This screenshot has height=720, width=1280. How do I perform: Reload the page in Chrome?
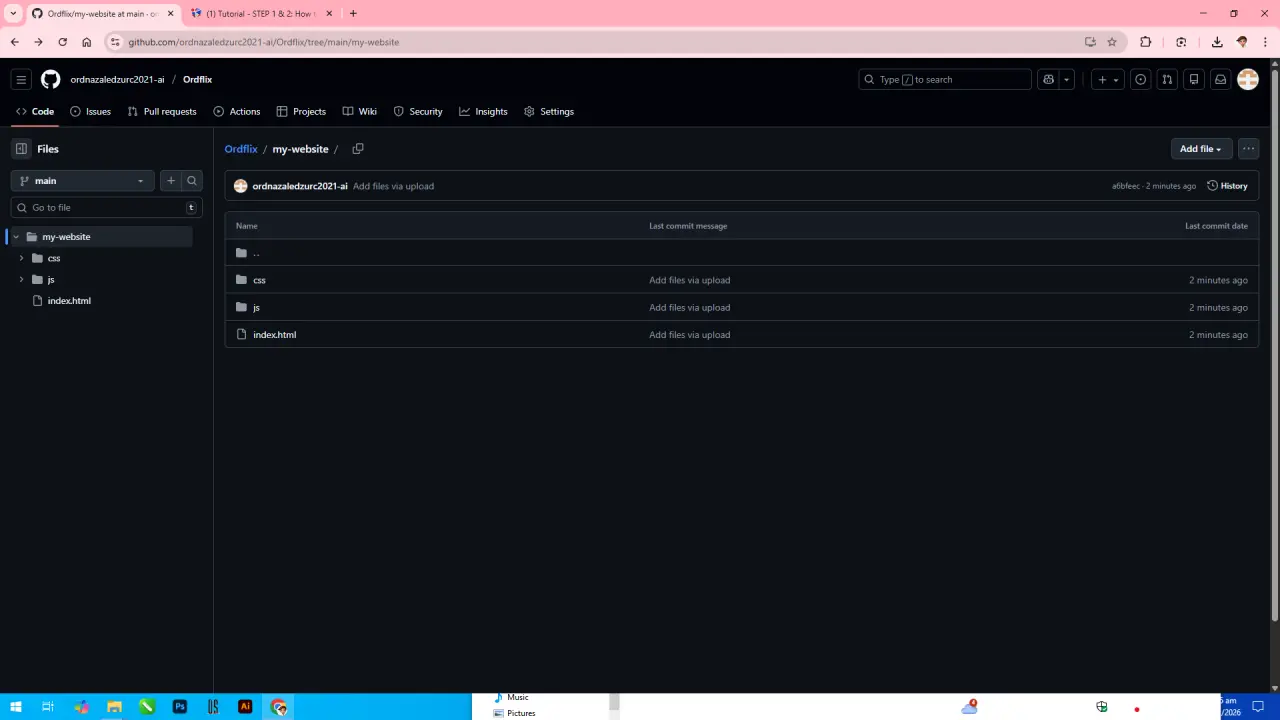tap(62, 42)
